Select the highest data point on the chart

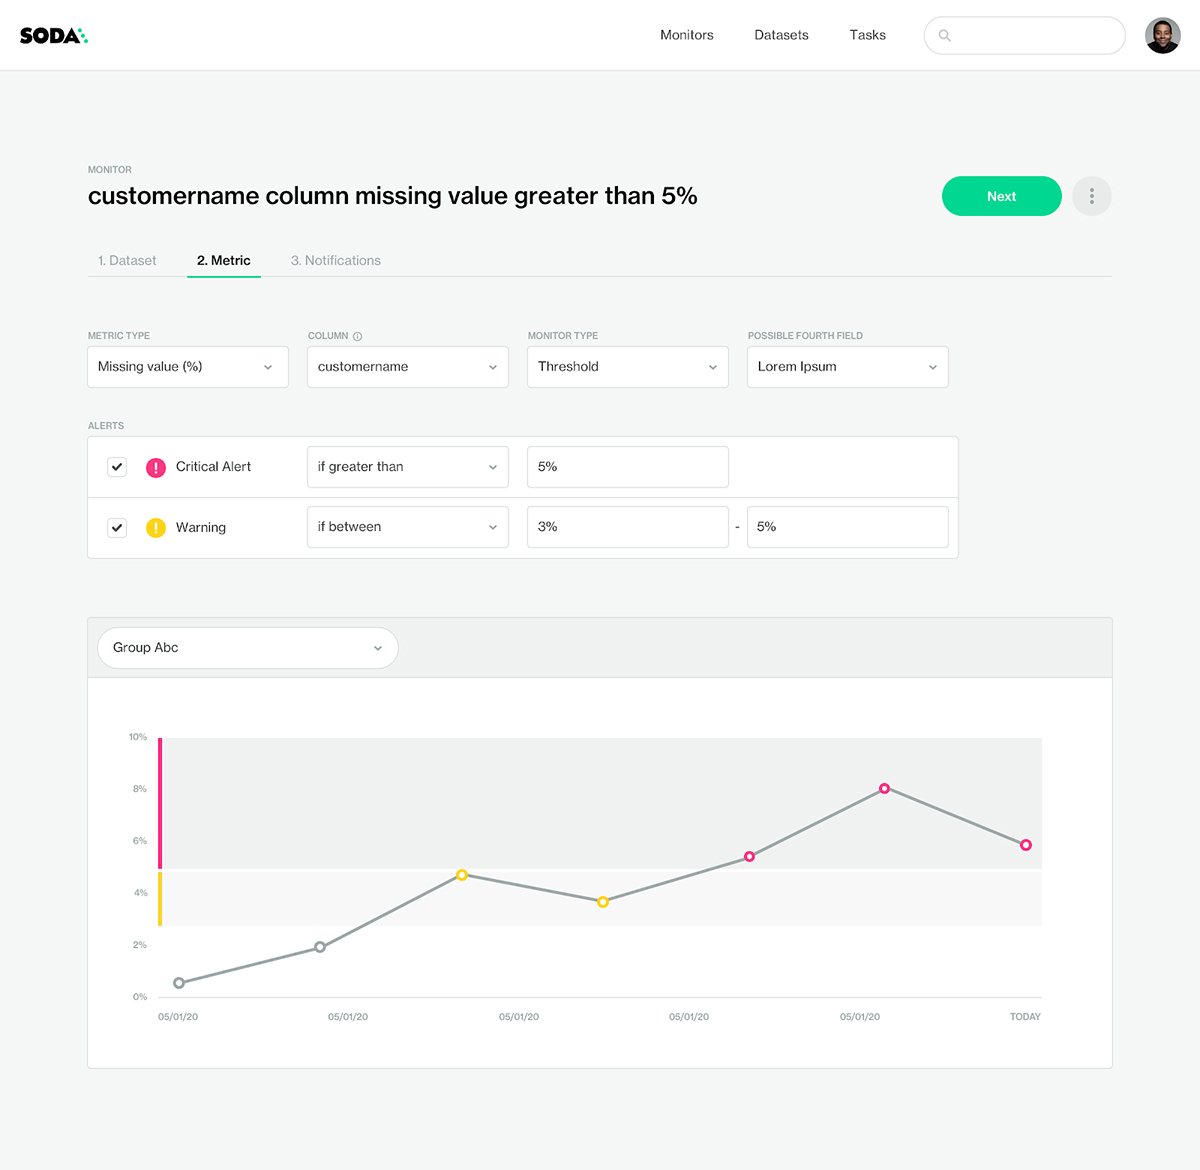coord(884,789)
